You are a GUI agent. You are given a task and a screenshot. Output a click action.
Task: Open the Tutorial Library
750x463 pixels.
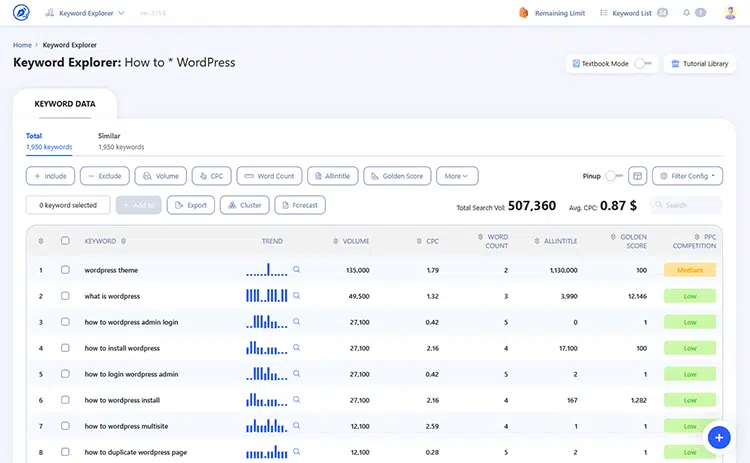pos(699,64)
